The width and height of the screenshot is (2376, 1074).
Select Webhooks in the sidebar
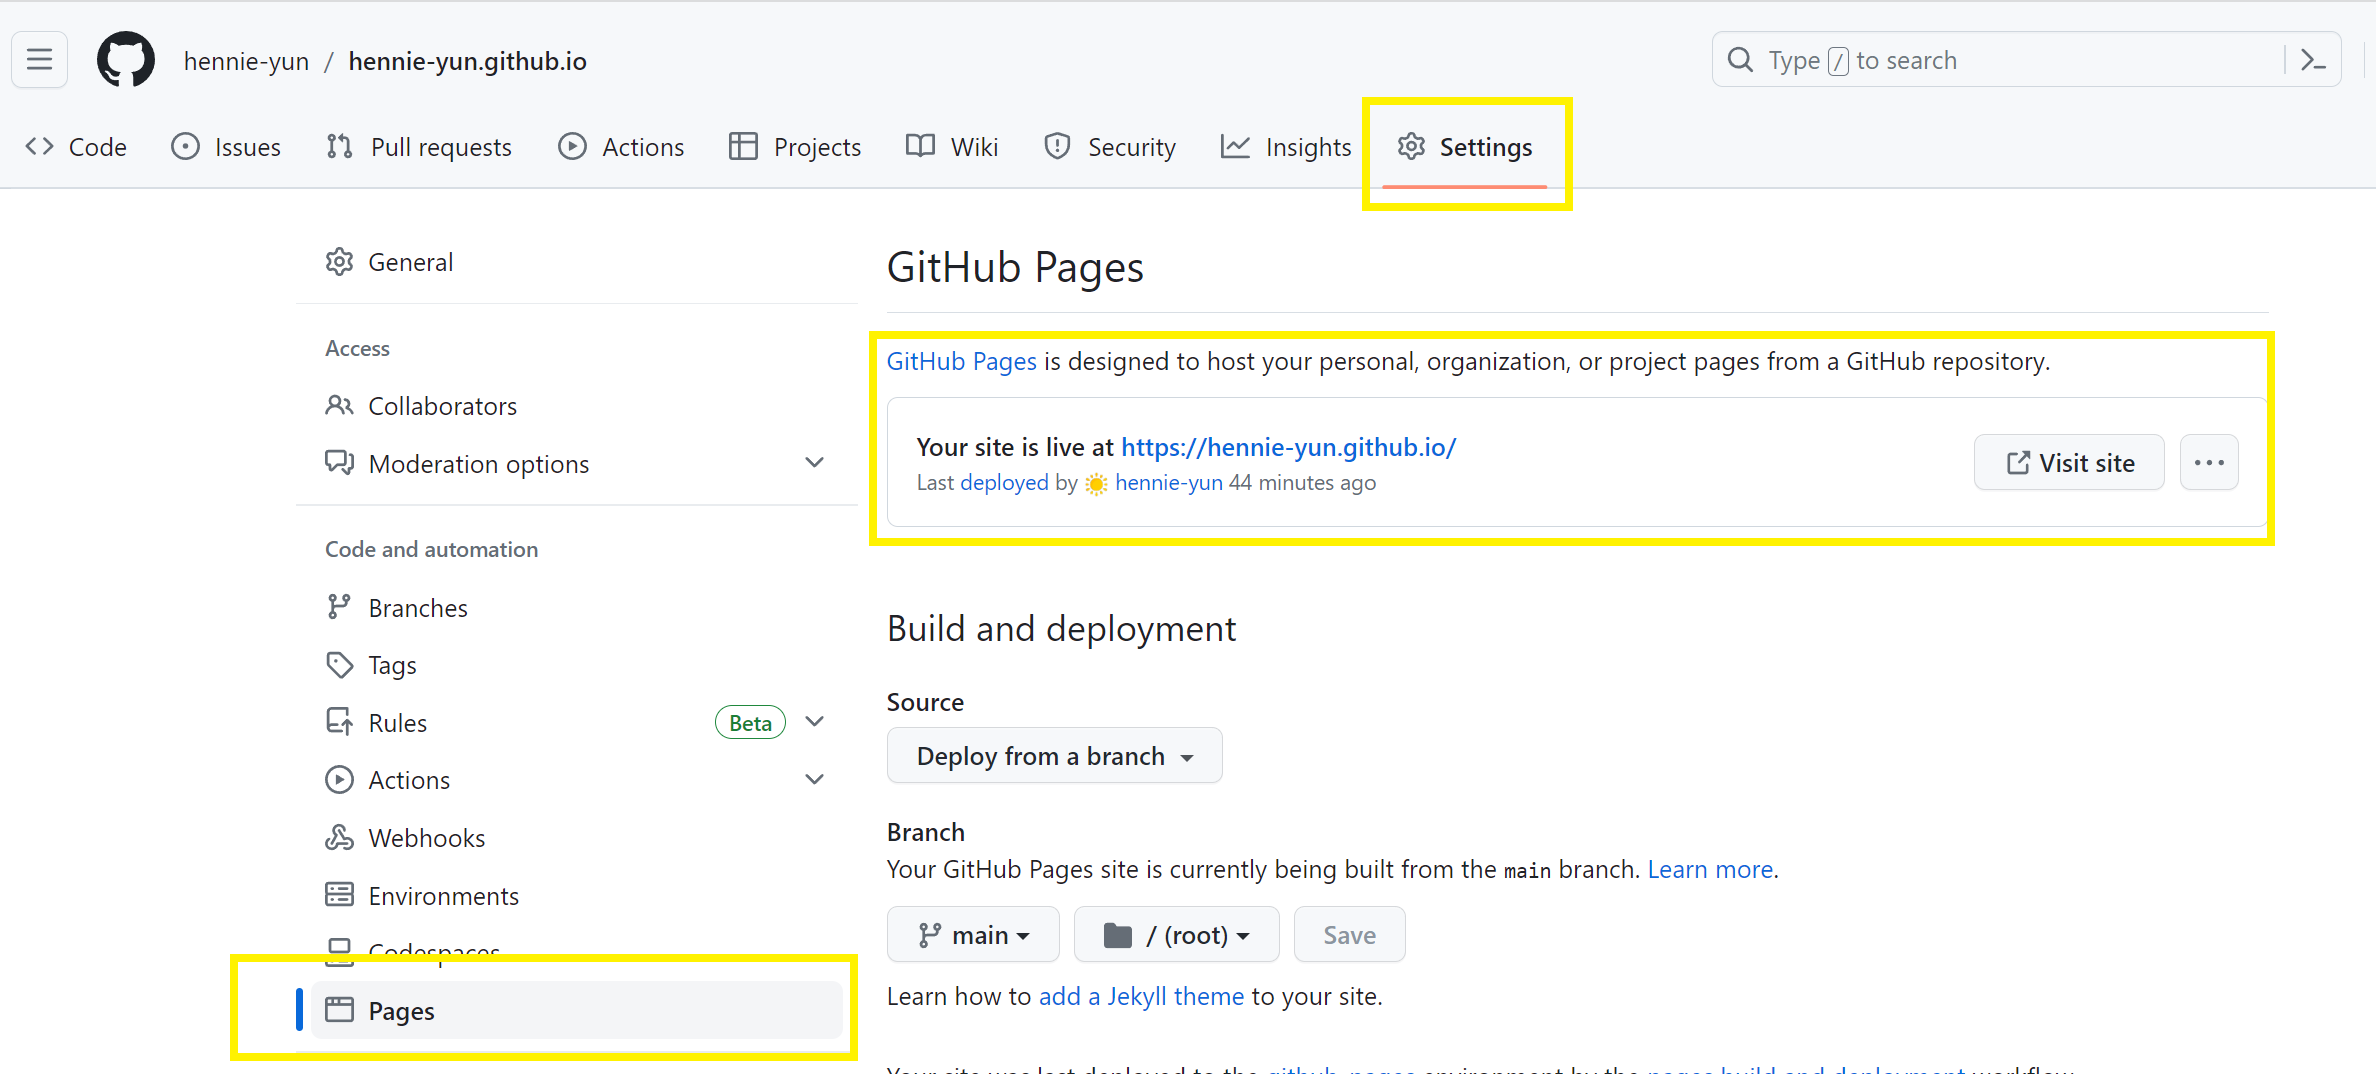pos(577,838)
